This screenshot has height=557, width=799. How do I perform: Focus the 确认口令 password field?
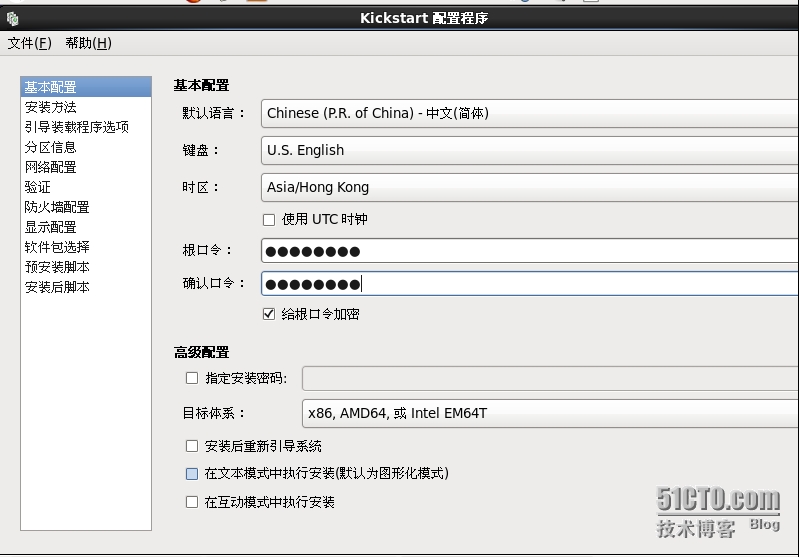tap(530, 284)
